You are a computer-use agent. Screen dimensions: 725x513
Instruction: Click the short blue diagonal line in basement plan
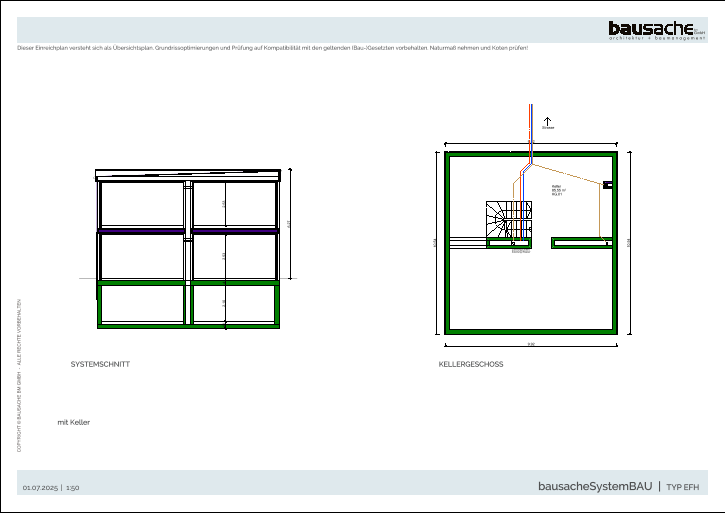526,168
